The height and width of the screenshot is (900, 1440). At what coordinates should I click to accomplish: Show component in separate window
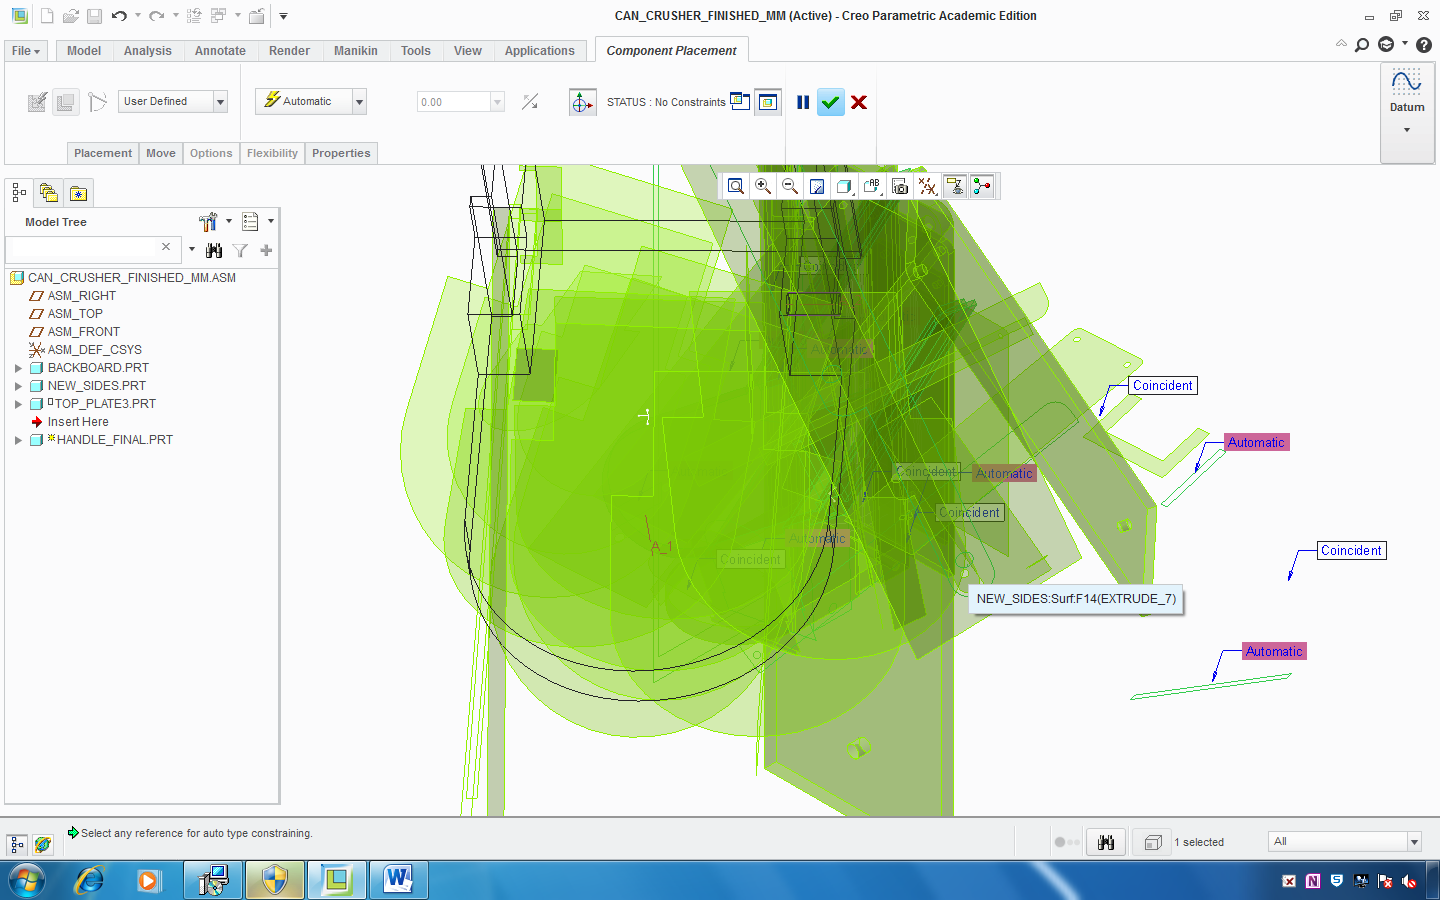point(740,101)
